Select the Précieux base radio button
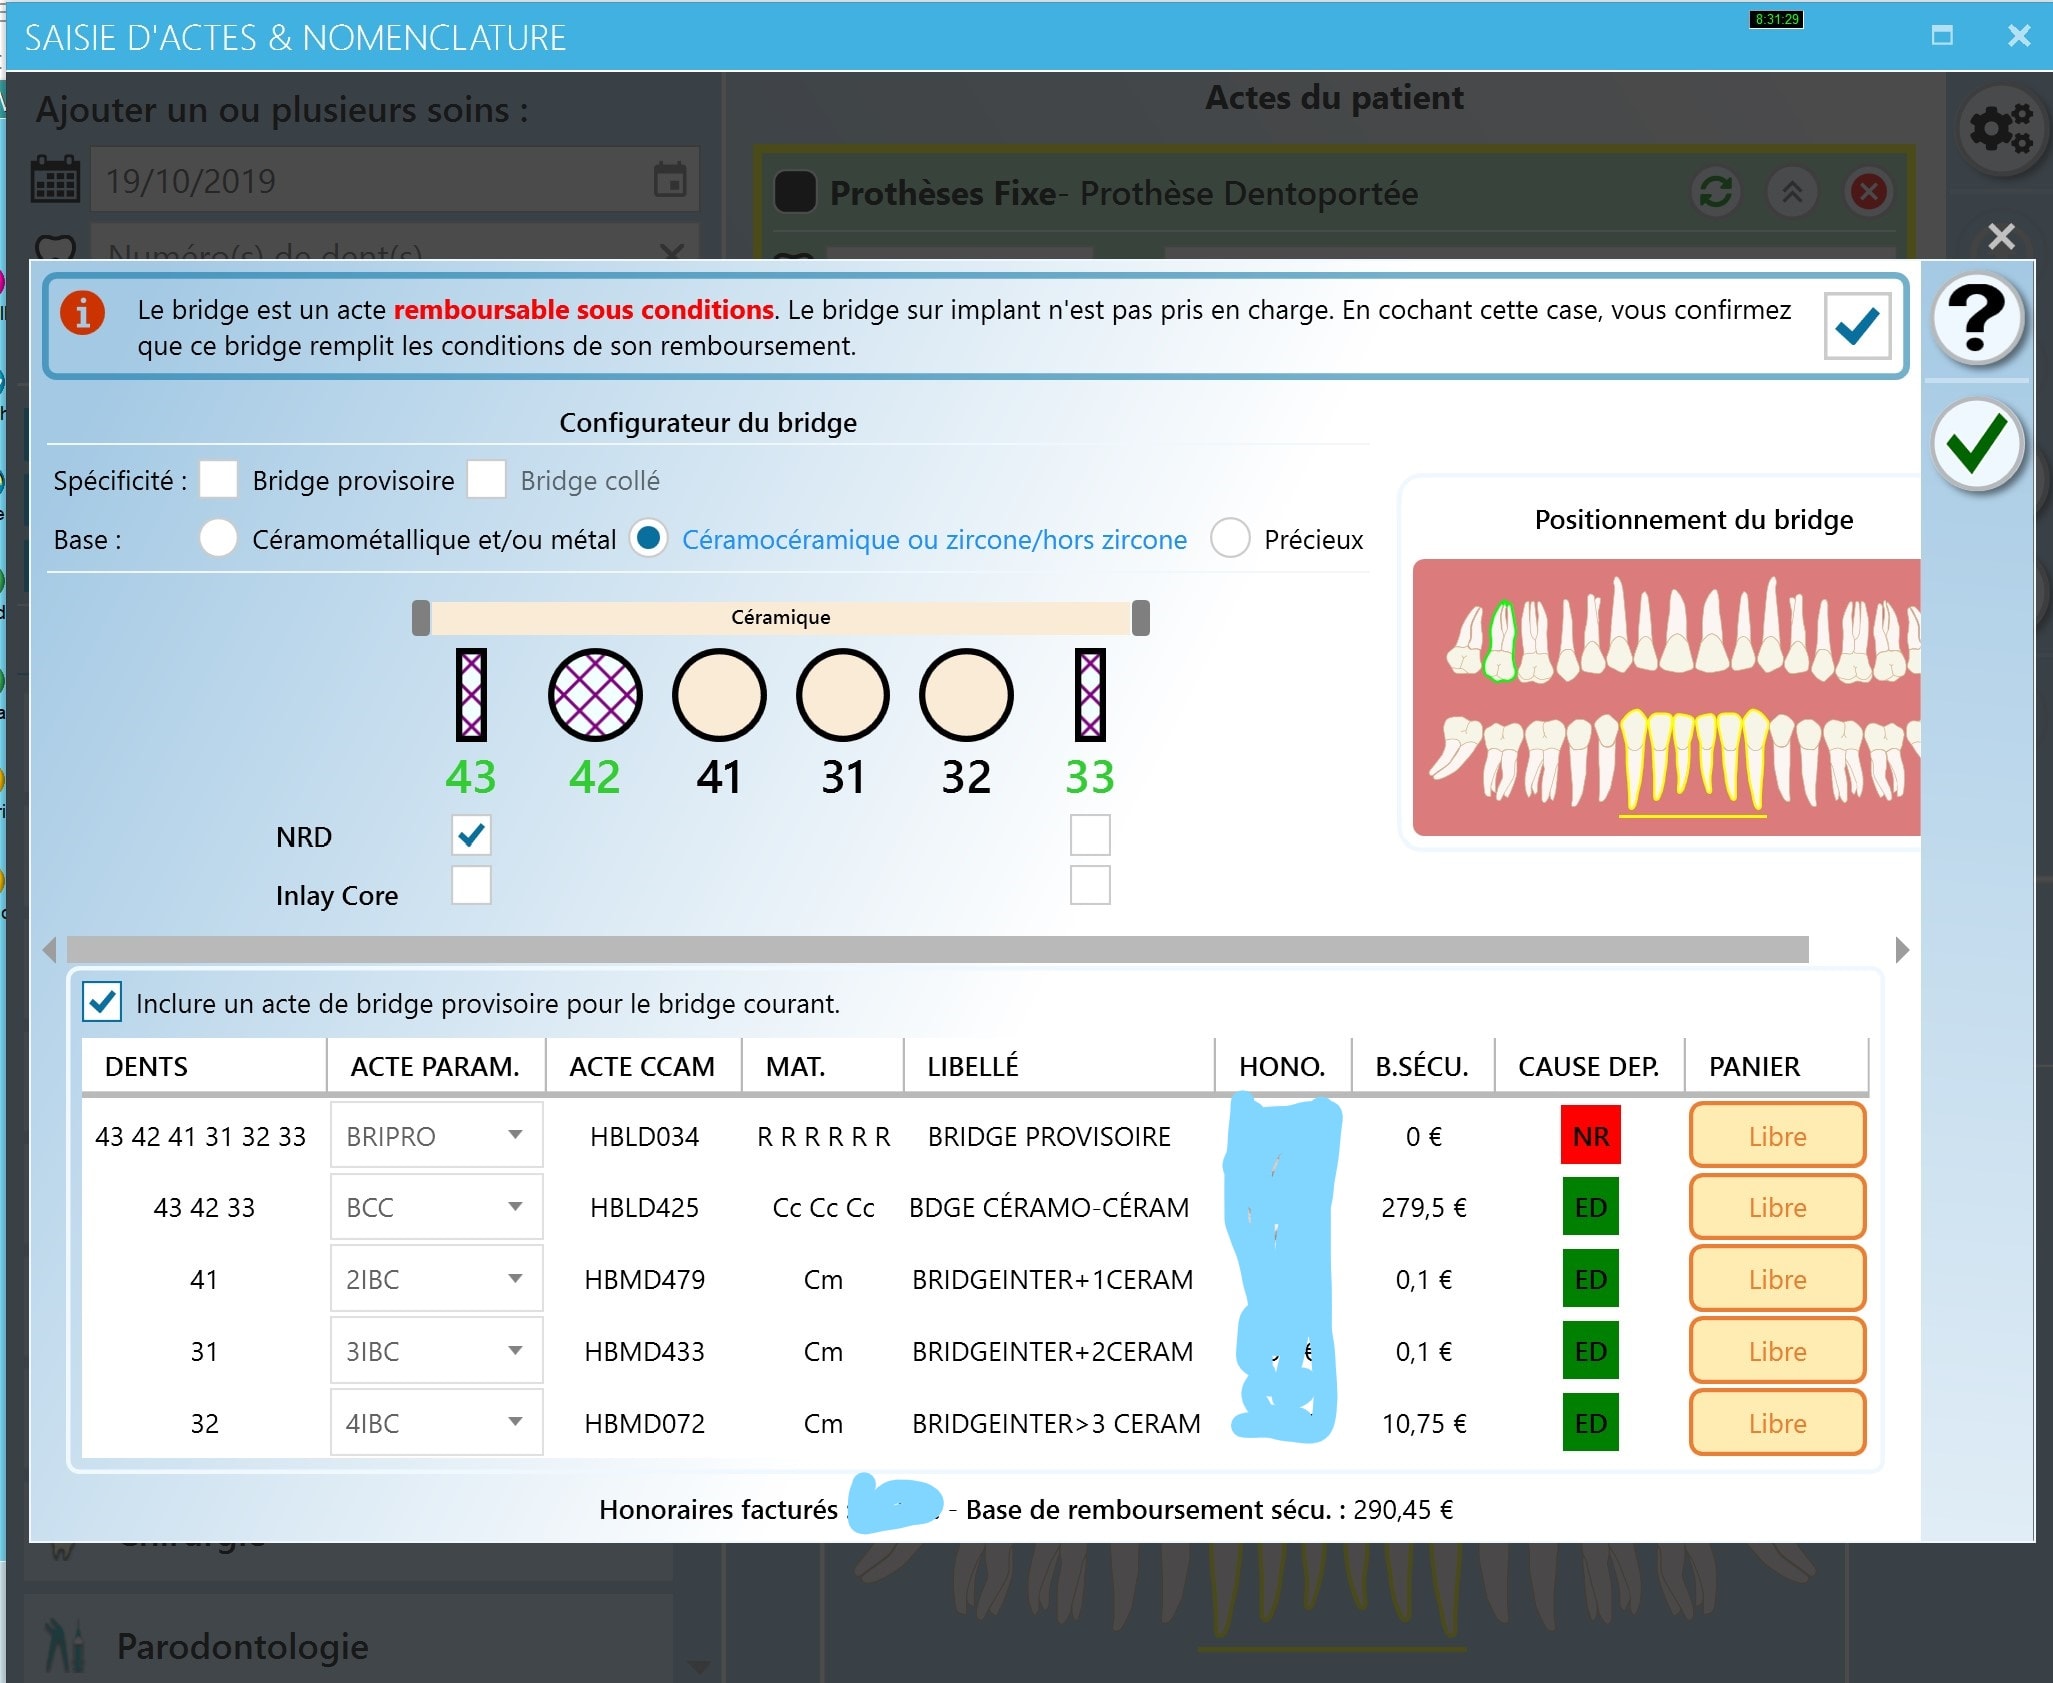2053x1683 pixels. (x=1230, y=538)
